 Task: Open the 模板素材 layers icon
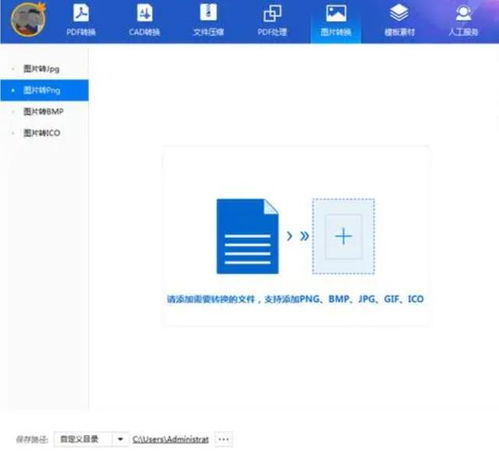(399, 13)
